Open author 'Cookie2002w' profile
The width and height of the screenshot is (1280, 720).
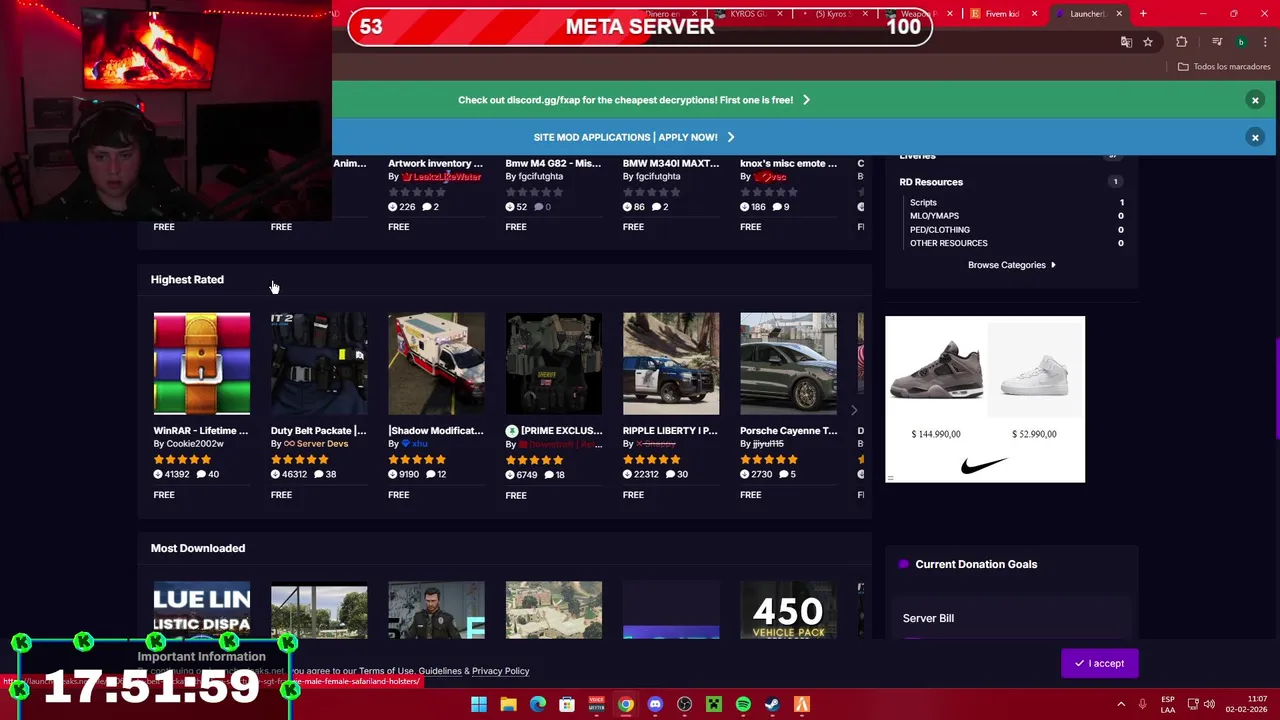(195, 444)
